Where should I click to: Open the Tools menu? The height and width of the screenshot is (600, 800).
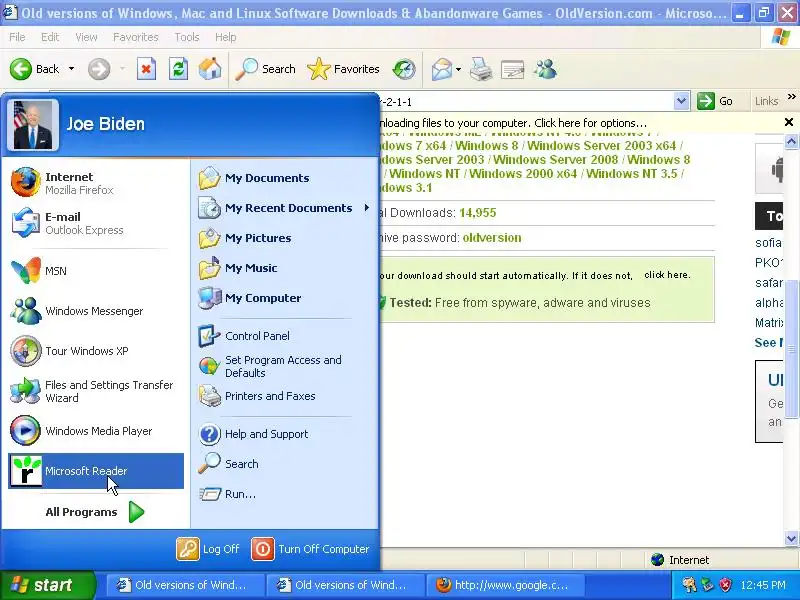tap(187, 37)
